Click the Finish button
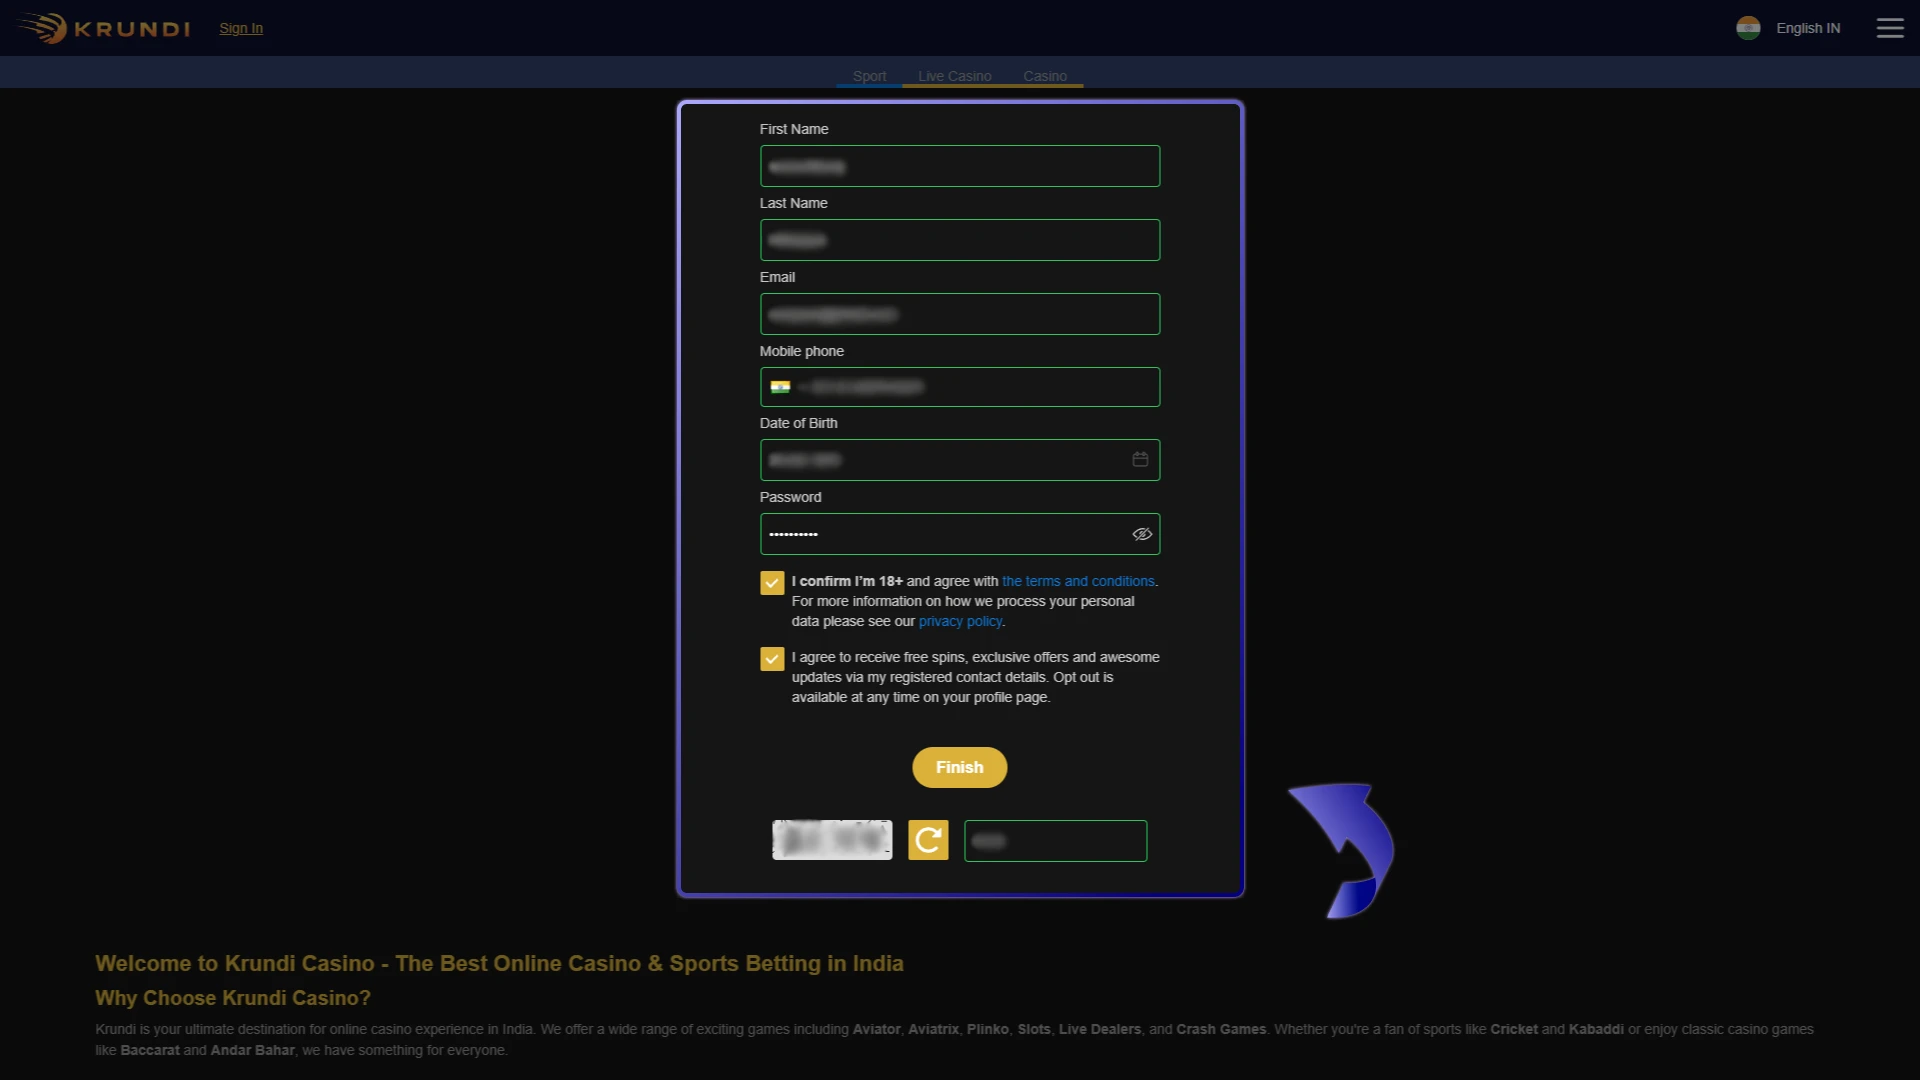This screenshot has width=1920, height=1080. click(958, 767)
